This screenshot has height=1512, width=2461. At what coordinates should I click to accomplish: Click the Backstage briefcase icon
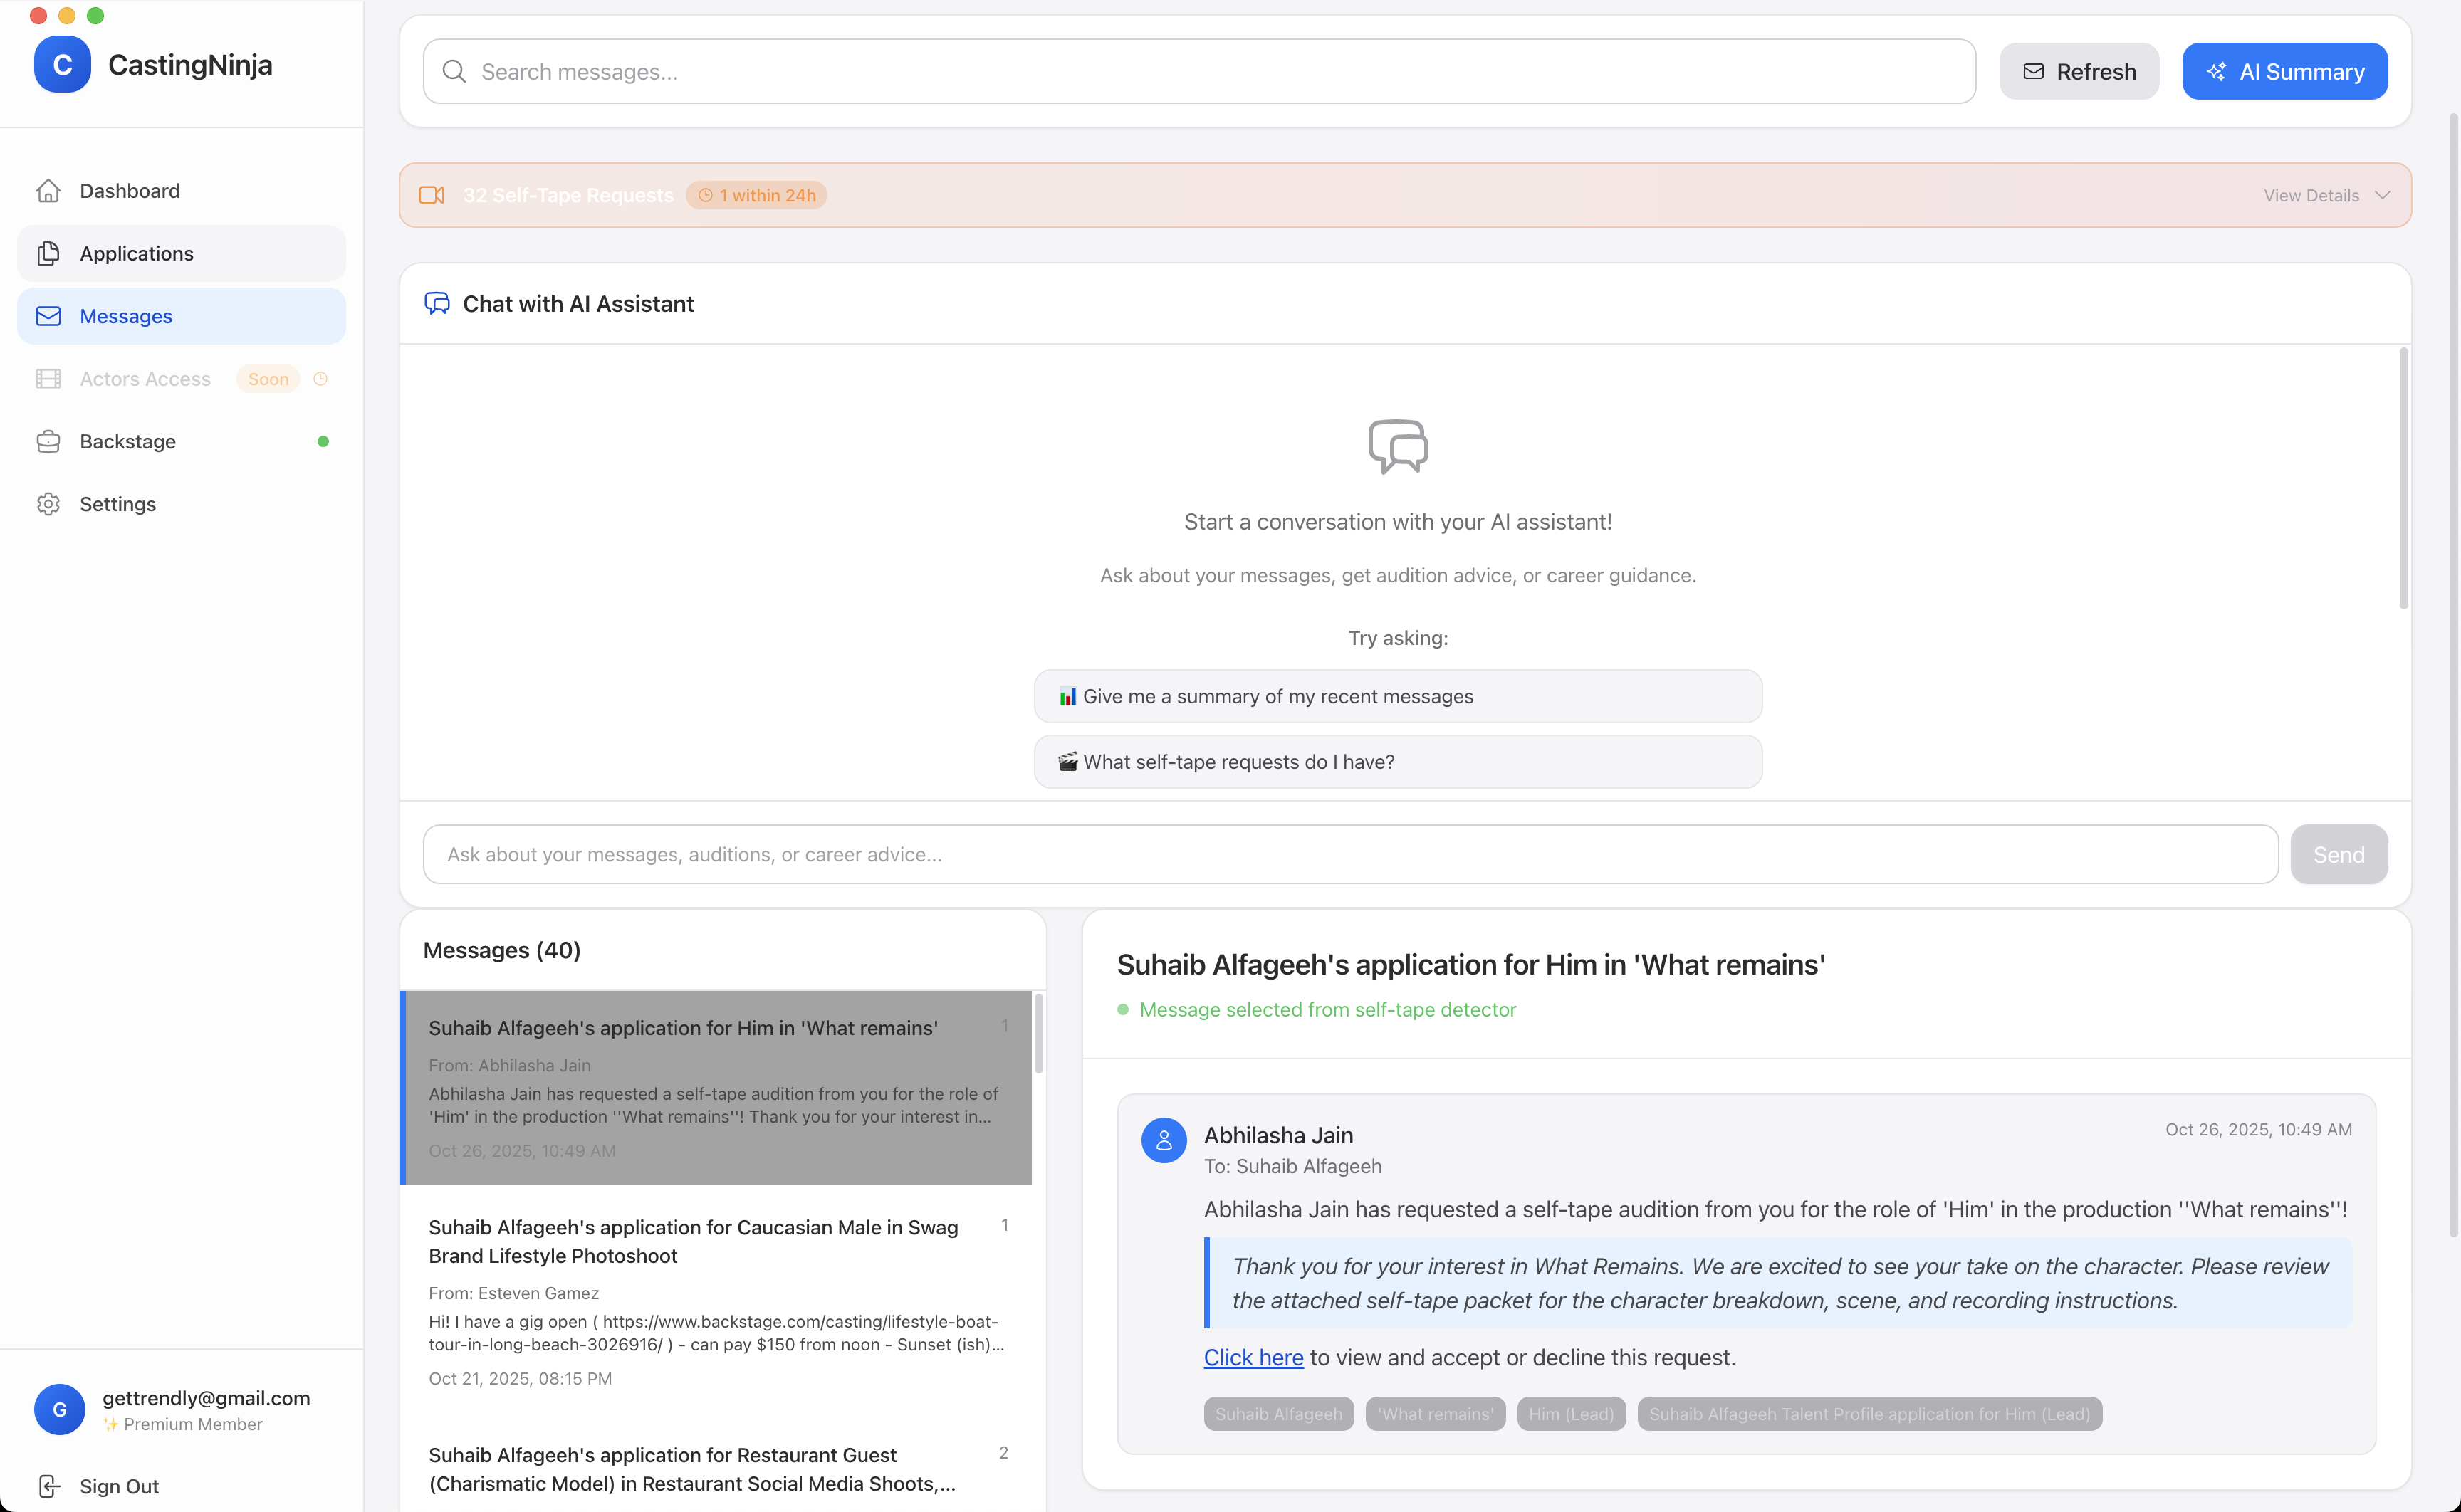coord(48,442)
